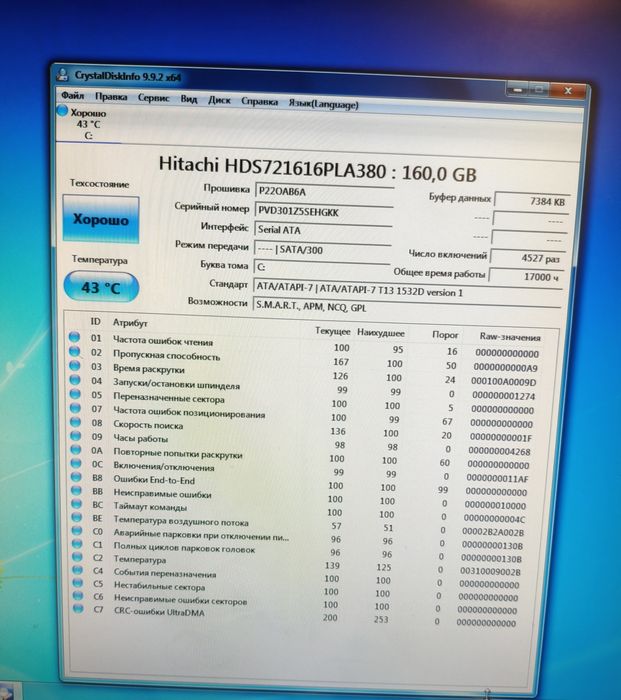Click status icon of attribute 0C

[x=76, y=463]
